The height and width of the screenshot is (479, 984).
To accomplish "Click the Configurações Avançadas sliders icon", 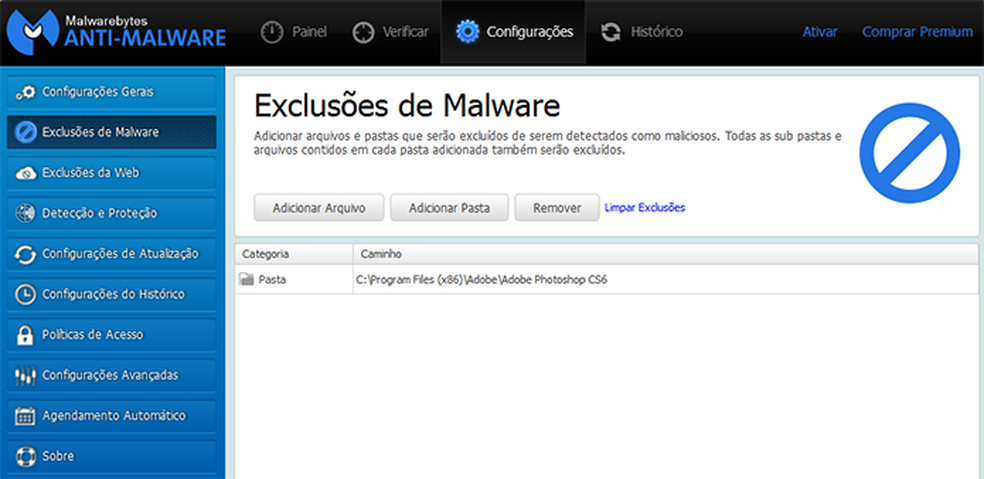I will point(25,375).
